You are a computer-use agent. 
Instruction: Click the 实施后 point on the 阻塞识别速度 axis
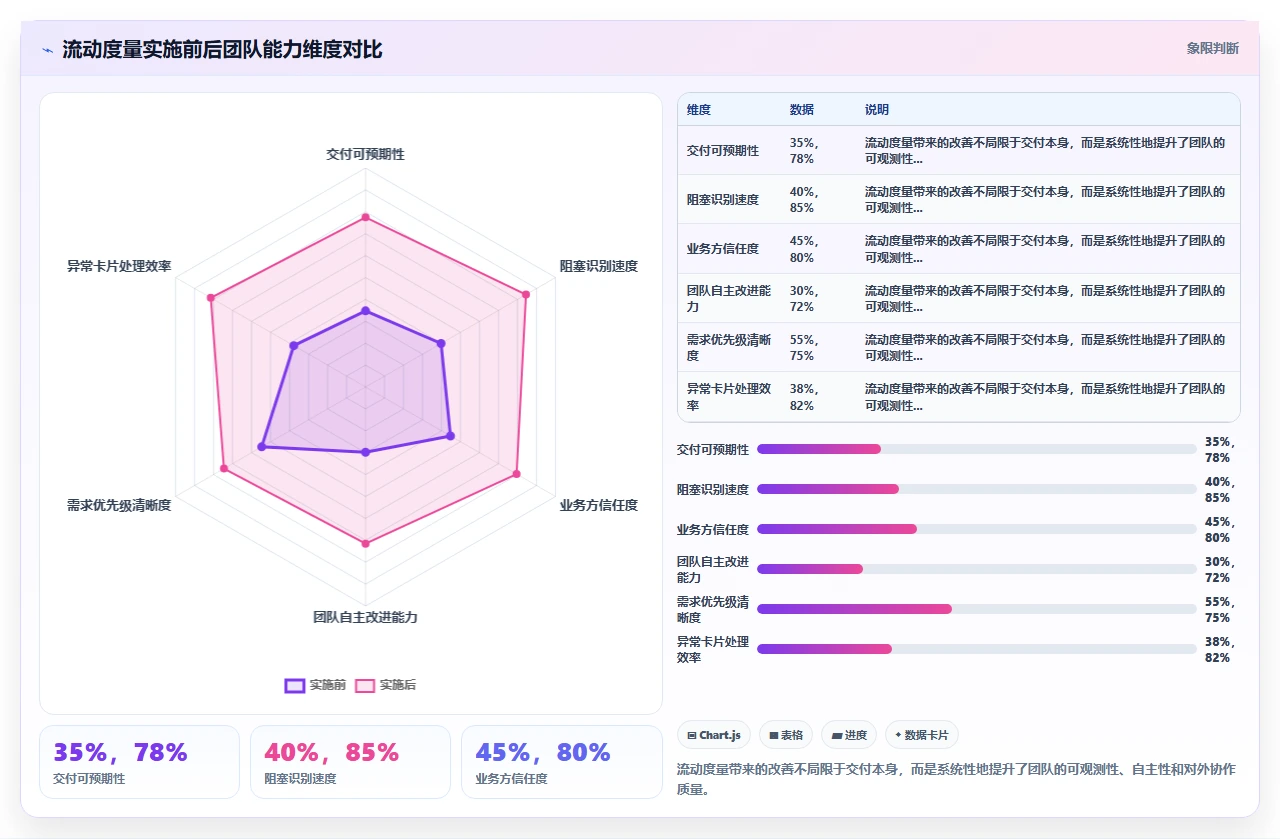(x=525, y=293)
